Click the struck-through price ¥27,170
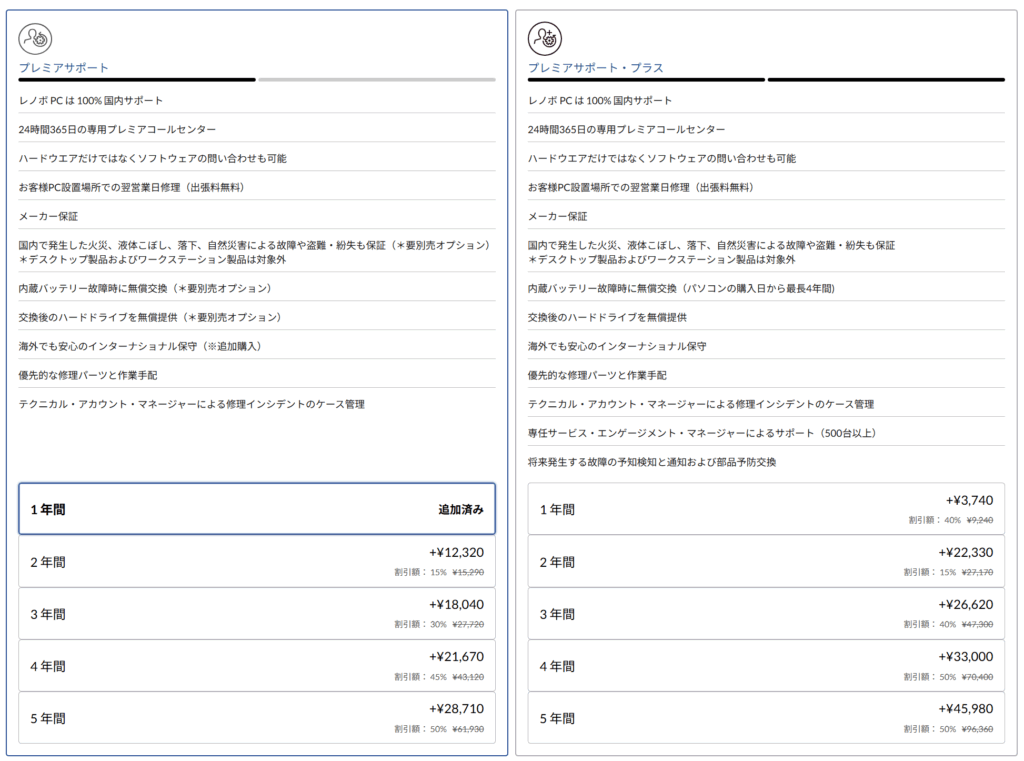This screenshot has width=1024, height=761. [978, 572]
